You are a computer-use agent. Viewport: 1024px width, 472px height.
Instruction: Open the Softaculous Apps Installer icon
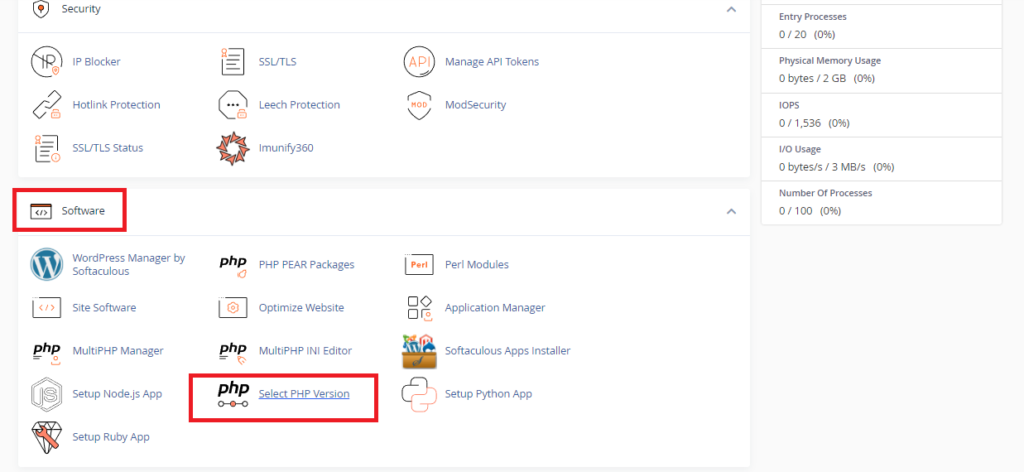(419, 351)
